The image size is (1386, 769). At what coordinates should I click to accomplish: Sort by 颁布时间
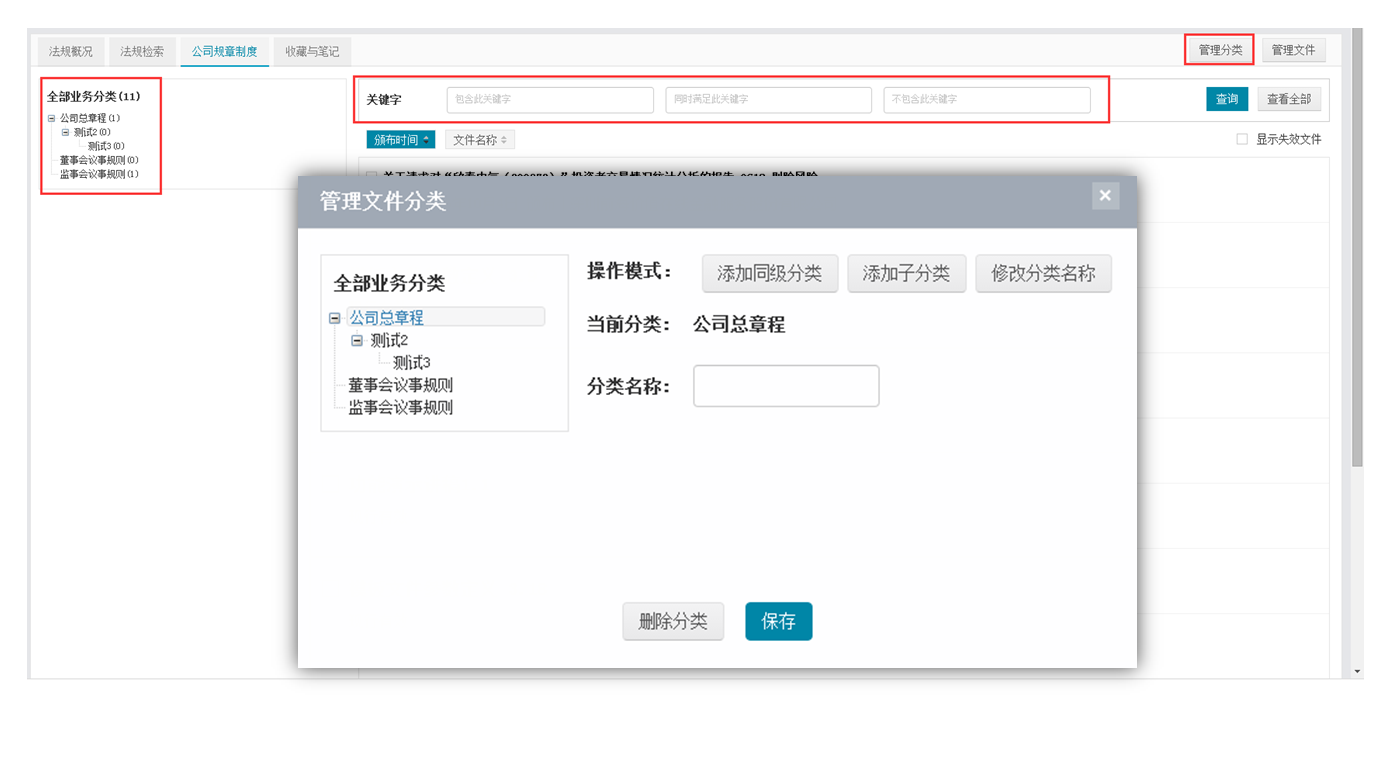tap(401, 140)
